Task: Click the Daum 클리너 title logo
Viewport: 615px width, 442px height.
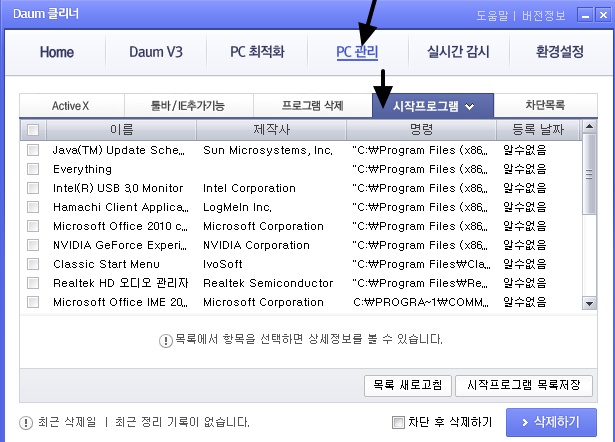Action: click(46, 14)
